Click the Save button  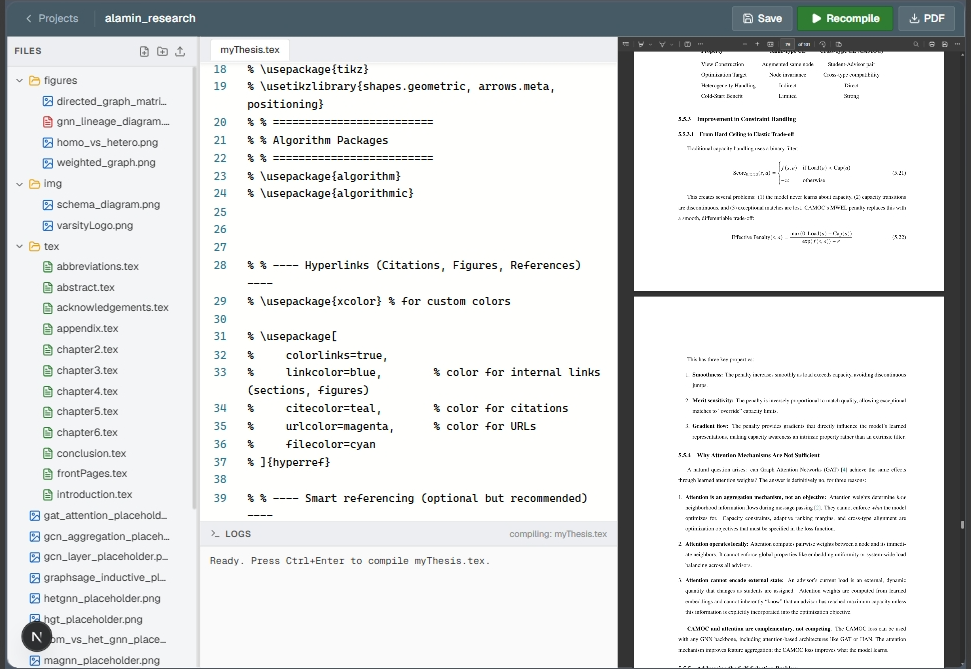coord(762,19)
